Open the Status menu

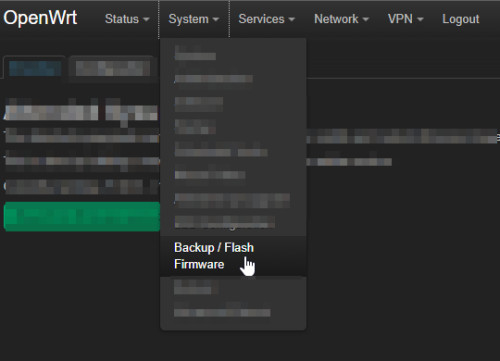click(x=127, y=19)
